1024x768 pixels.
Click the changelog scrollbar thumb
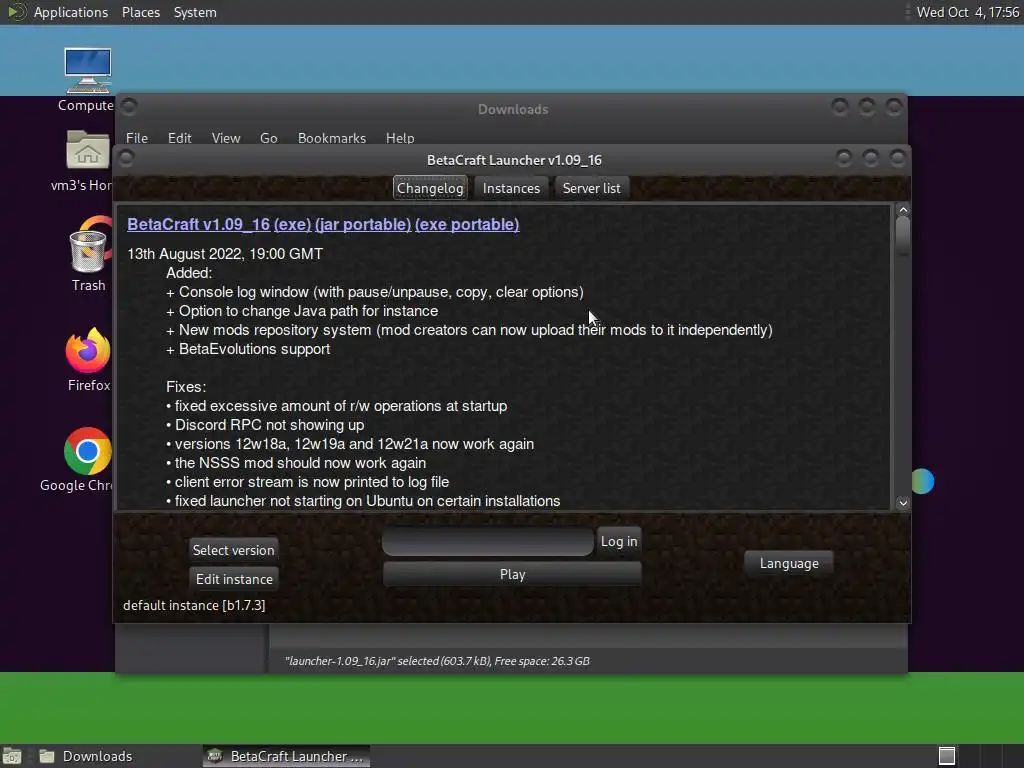point(903,236)
